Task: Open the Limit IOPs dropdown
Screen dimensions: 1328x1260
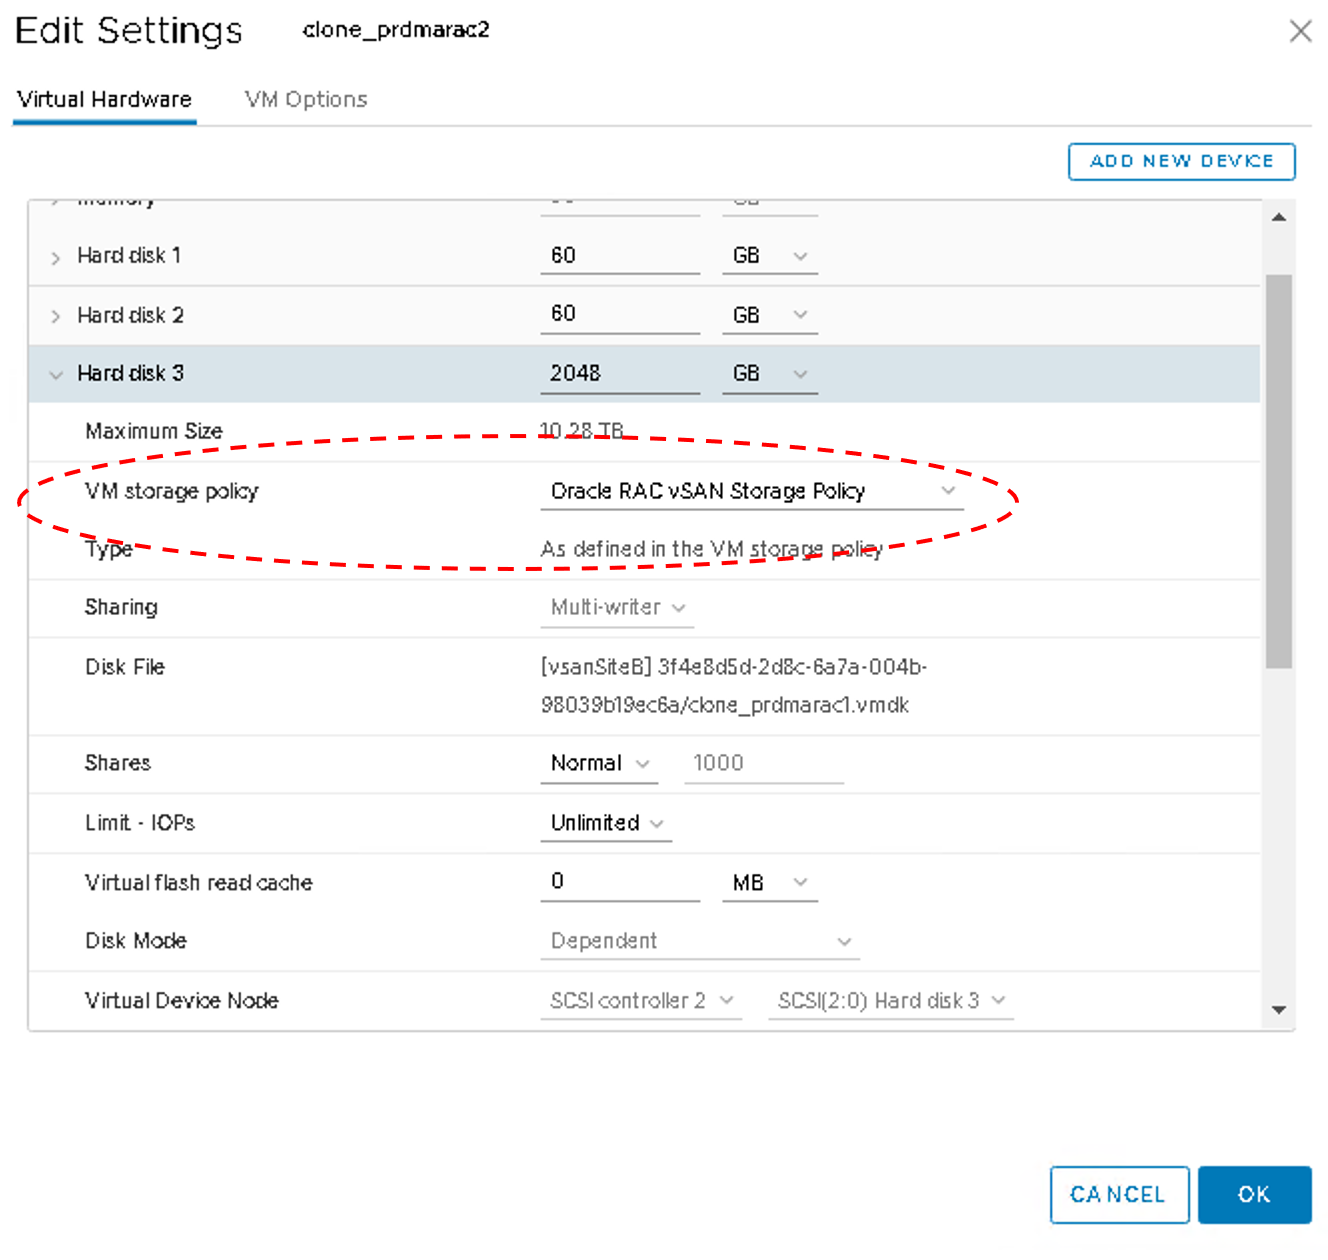Action: (606, 823)
